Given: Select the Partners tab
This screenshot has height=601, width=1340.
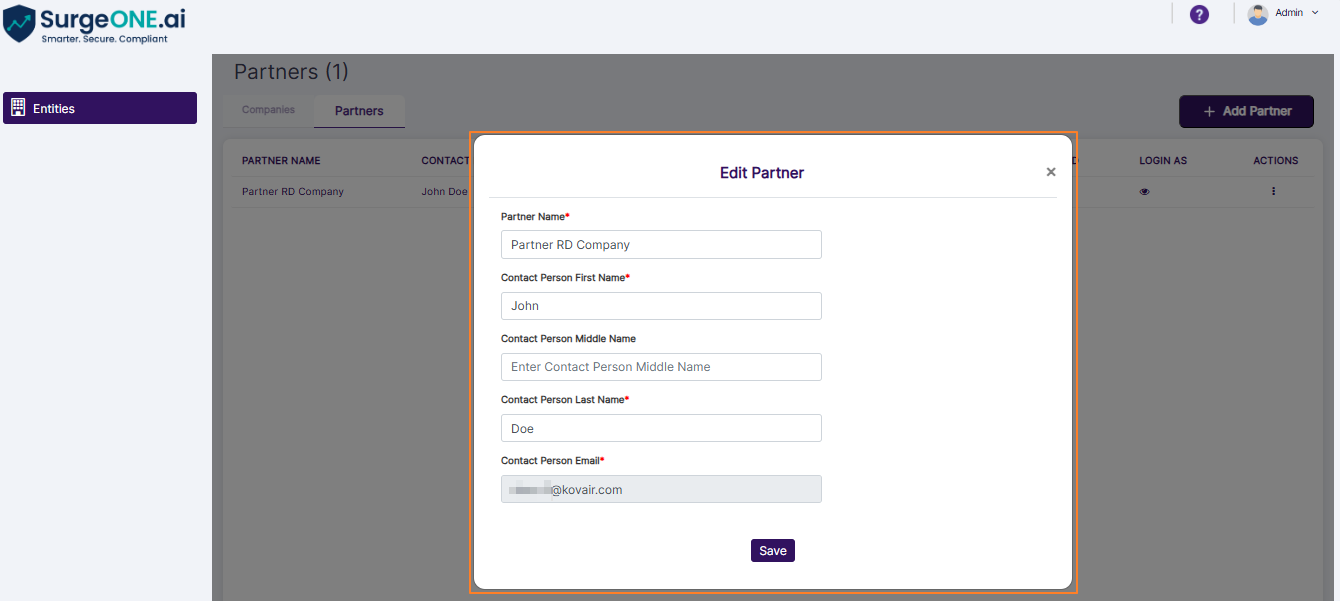Looking at the screenshot, I should [359, 110].
